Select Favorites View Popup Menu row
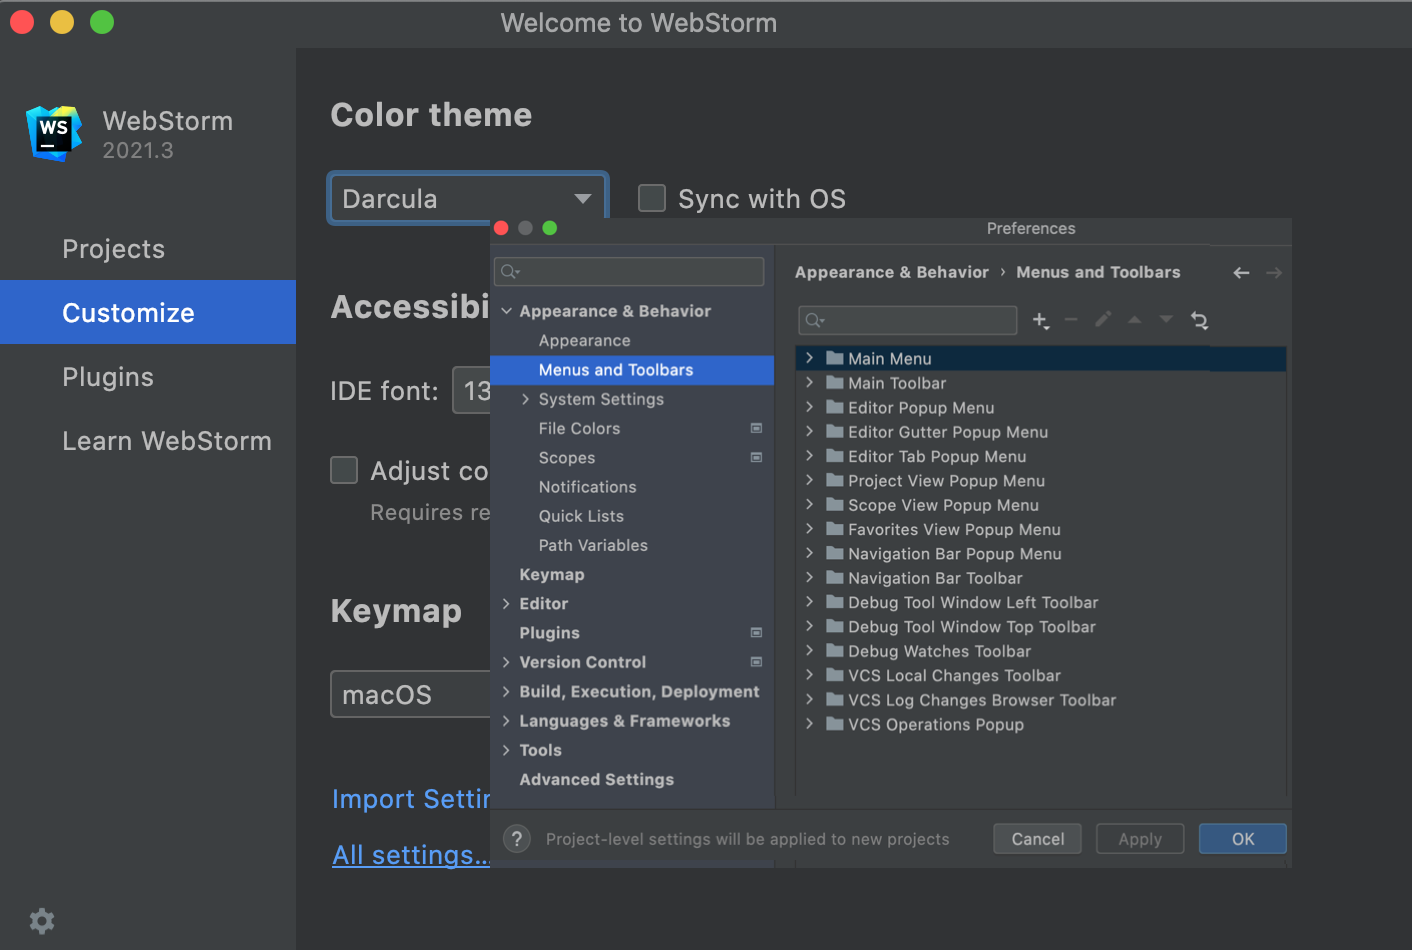This screenshot has width=1412, height=950. [1041, 529]
